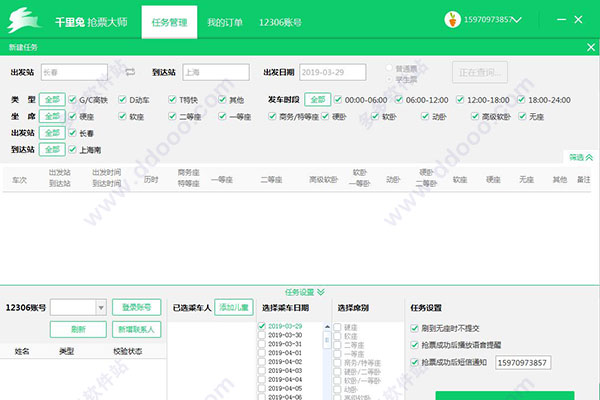The image size is (600, 400).
Task: Toggle 其他 train type checkbox
Action: tap(222, 100)
